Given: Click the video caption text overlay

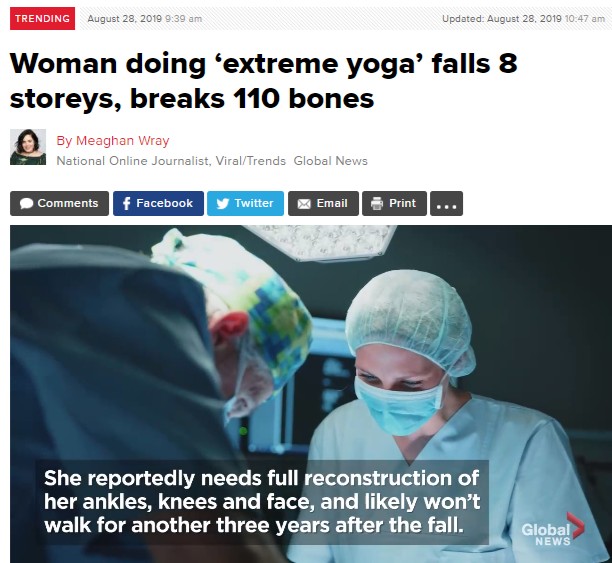Looking at the screenshot, I should 262,502.
